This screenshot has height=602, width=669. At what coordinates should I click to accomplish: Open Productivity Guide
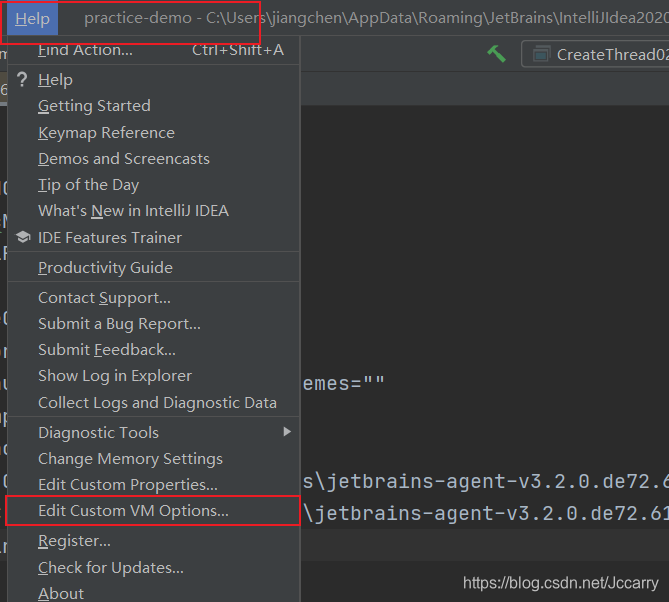pyautogui.click(x=154, y=268)
